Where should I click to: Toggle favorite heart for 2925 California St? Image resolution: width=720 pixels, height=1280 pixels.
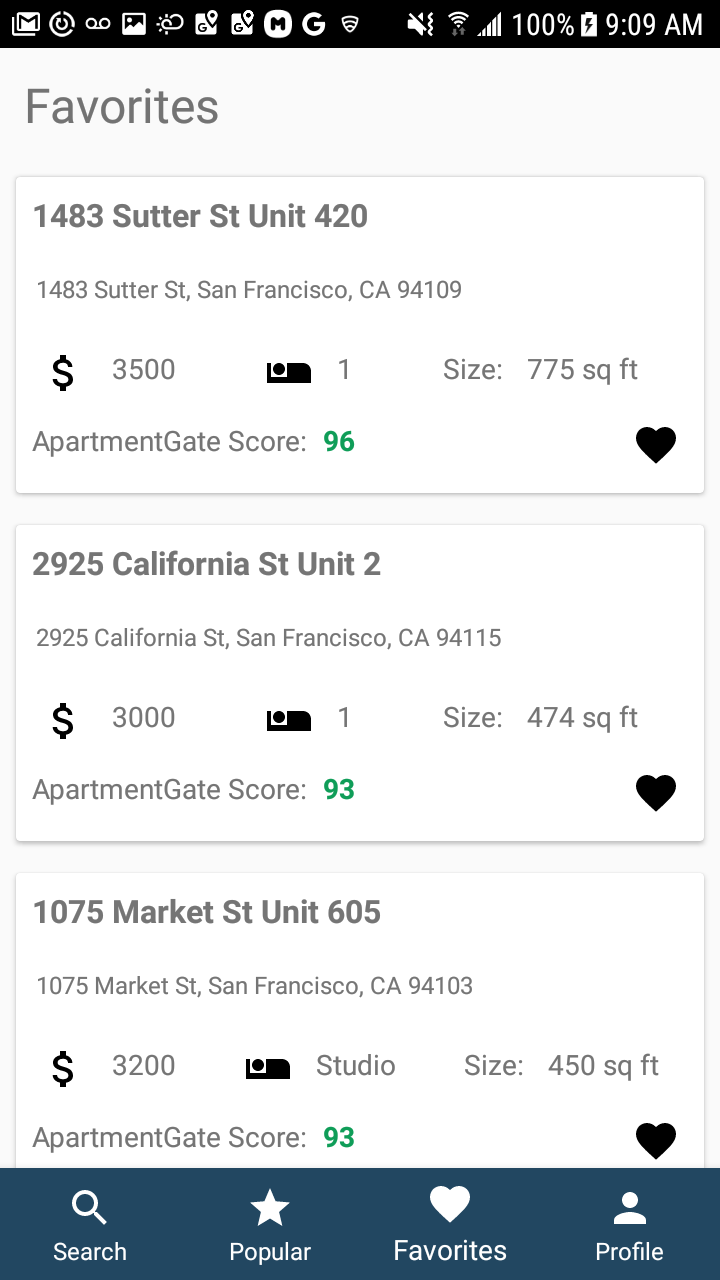pos(656,793)
